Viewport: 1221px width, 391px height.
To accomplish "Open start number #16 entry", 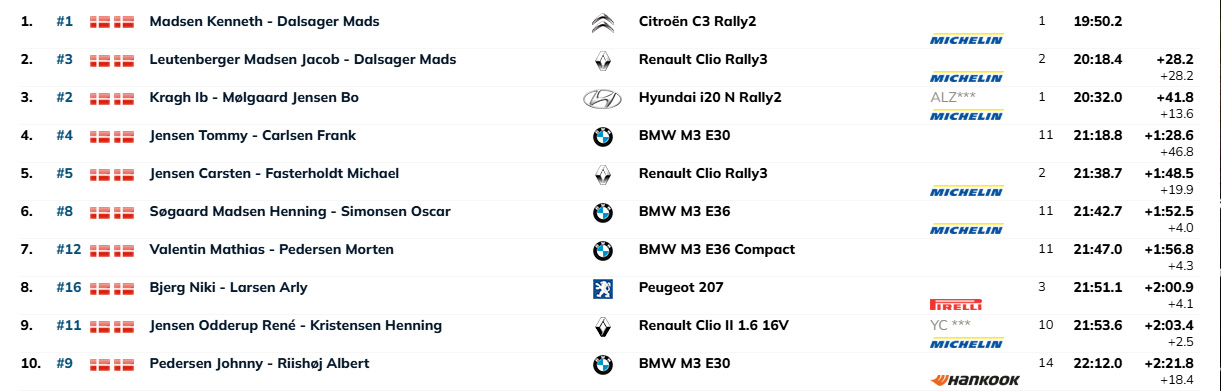I will click(69, 288).
